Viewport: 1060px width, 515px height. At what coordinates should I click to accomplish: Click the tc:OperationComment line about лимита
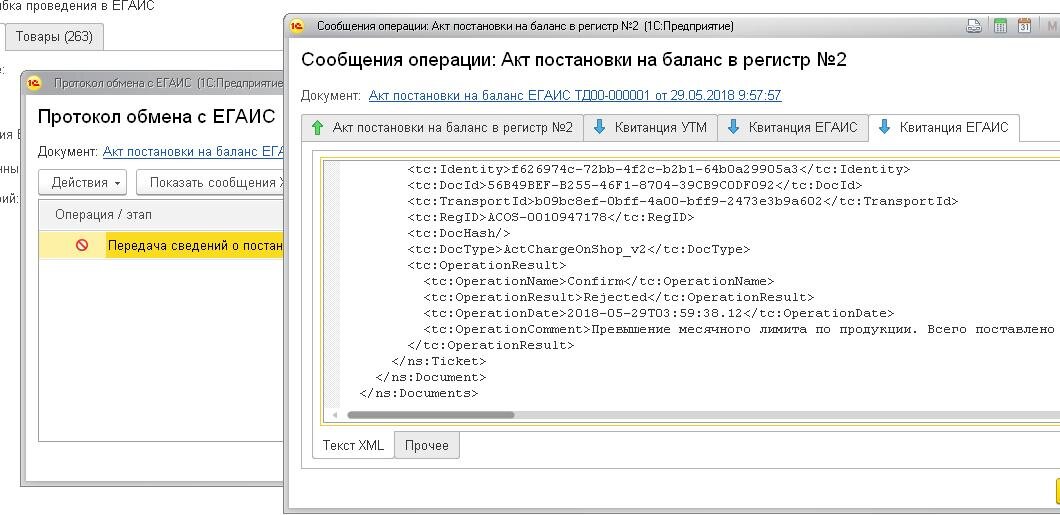[x=742, y=329]
